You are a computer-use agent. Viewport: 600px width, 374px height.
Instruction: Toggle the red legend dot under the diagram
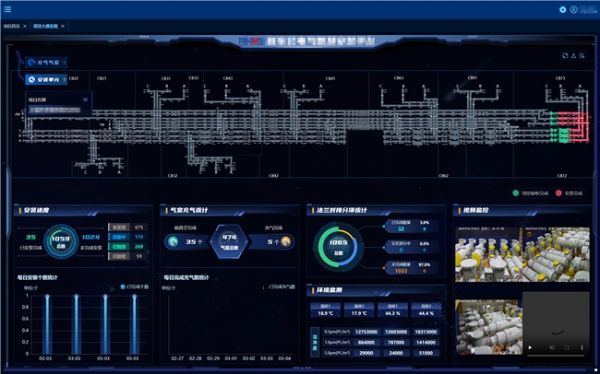click(x=559, y=193)
